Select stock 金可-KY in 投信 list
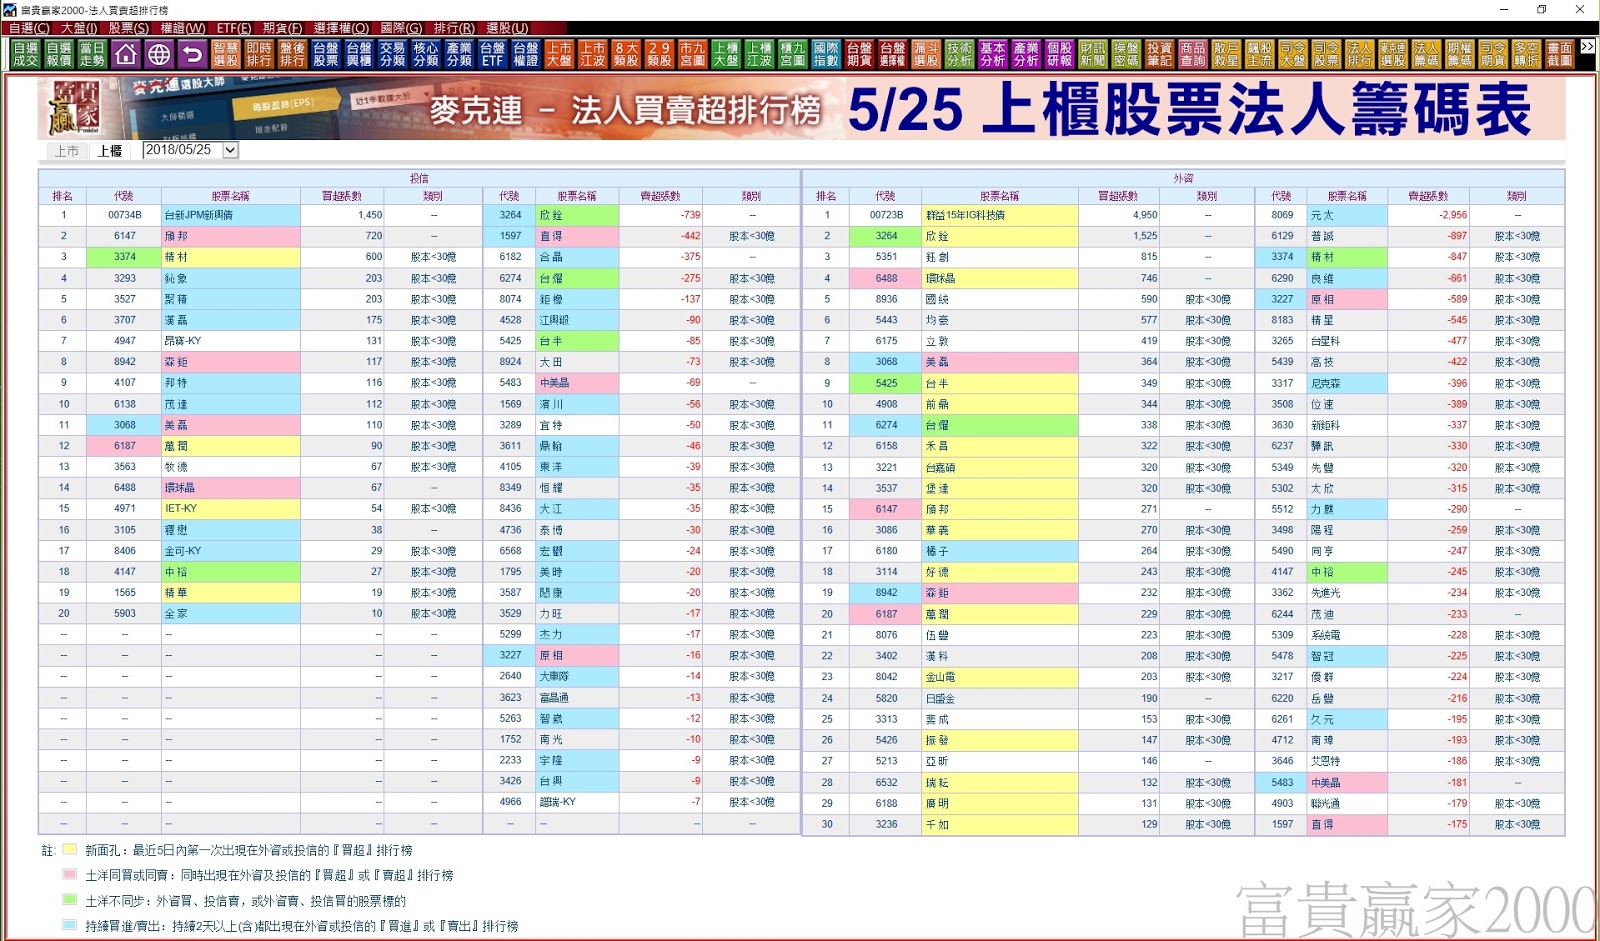The image size is (1600, 941). point(230,551)
